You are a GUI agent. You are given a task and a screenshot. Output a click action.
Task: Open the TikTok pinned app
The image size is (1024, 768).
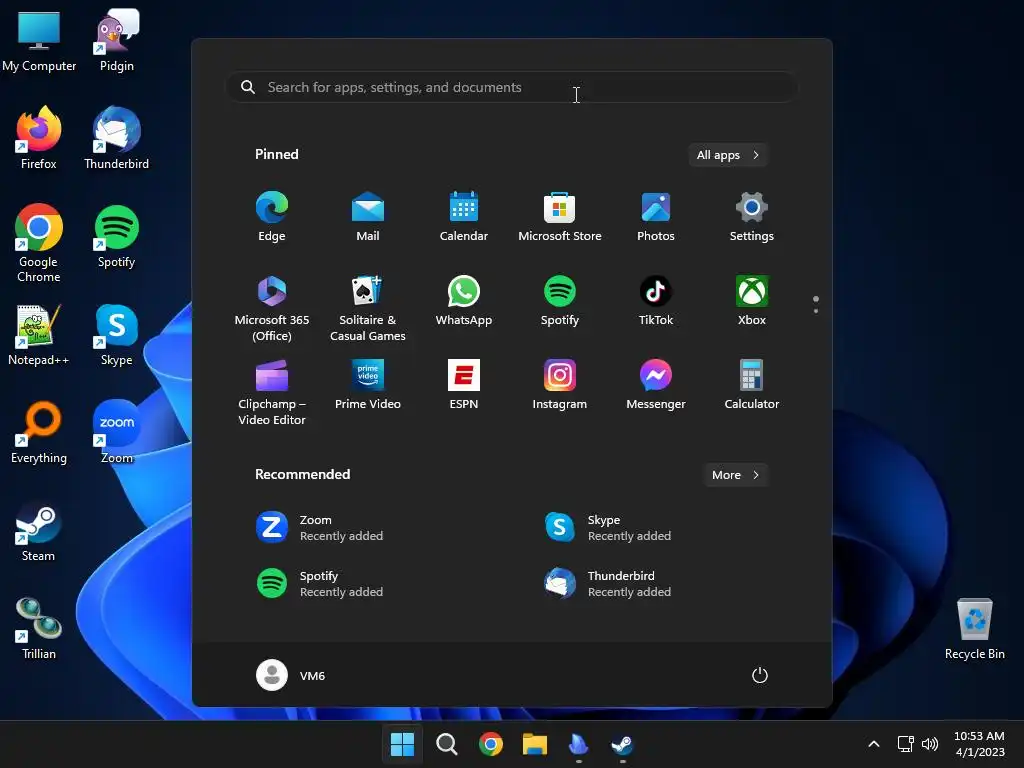656,301
